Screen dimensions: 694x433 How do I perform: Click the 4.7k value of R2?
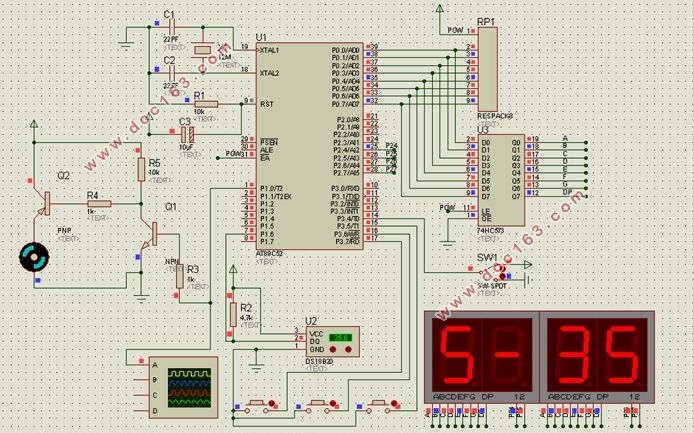(x=246, y=318)
